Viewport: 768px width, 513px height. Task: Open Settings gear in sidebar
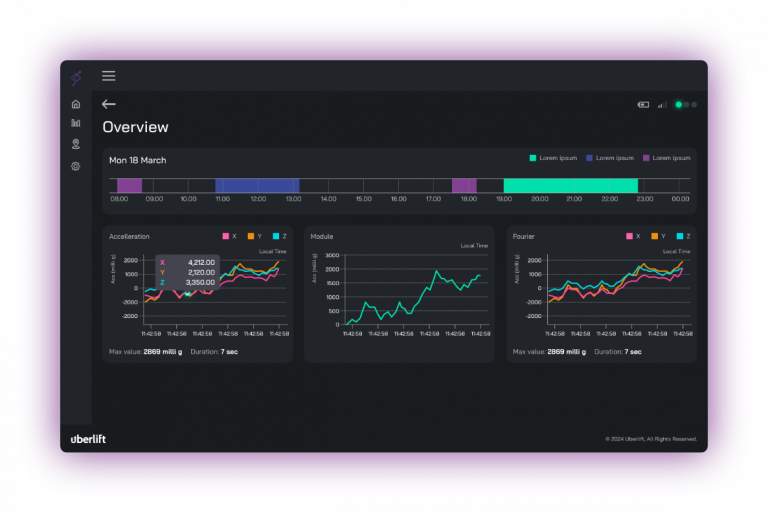[x=75, y=166]
